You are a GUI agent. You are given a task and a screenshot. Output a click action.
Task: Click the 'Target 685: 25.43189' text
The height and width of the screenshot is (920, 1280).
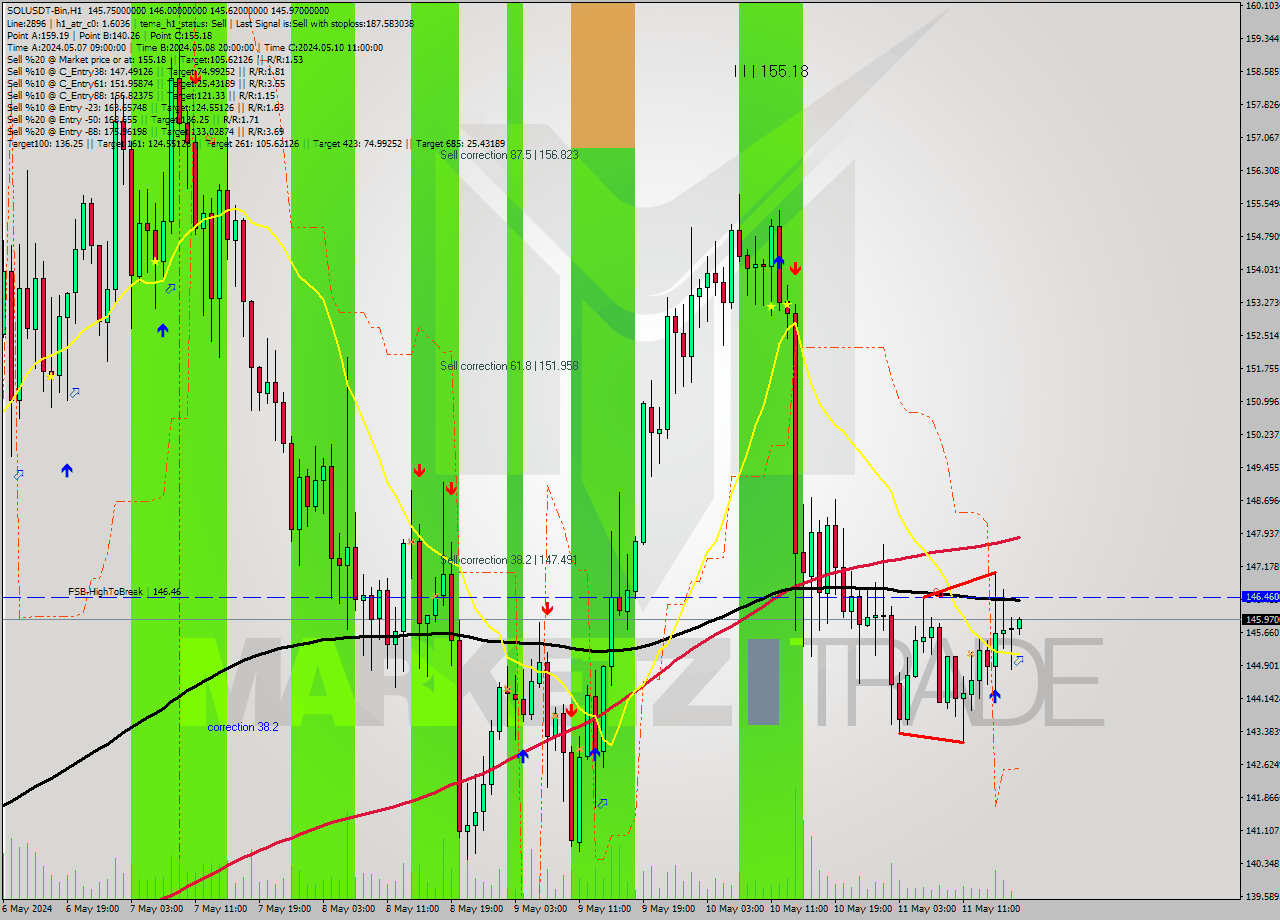click(461, 143)
